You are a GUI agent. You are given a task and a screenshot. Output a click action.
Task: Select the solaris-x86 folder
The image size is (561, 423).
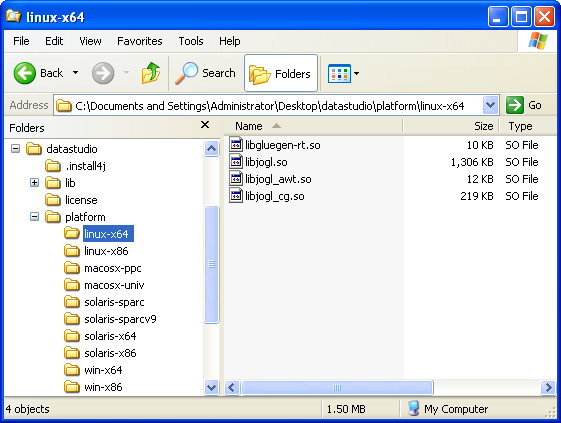click(x=110, y=353)
